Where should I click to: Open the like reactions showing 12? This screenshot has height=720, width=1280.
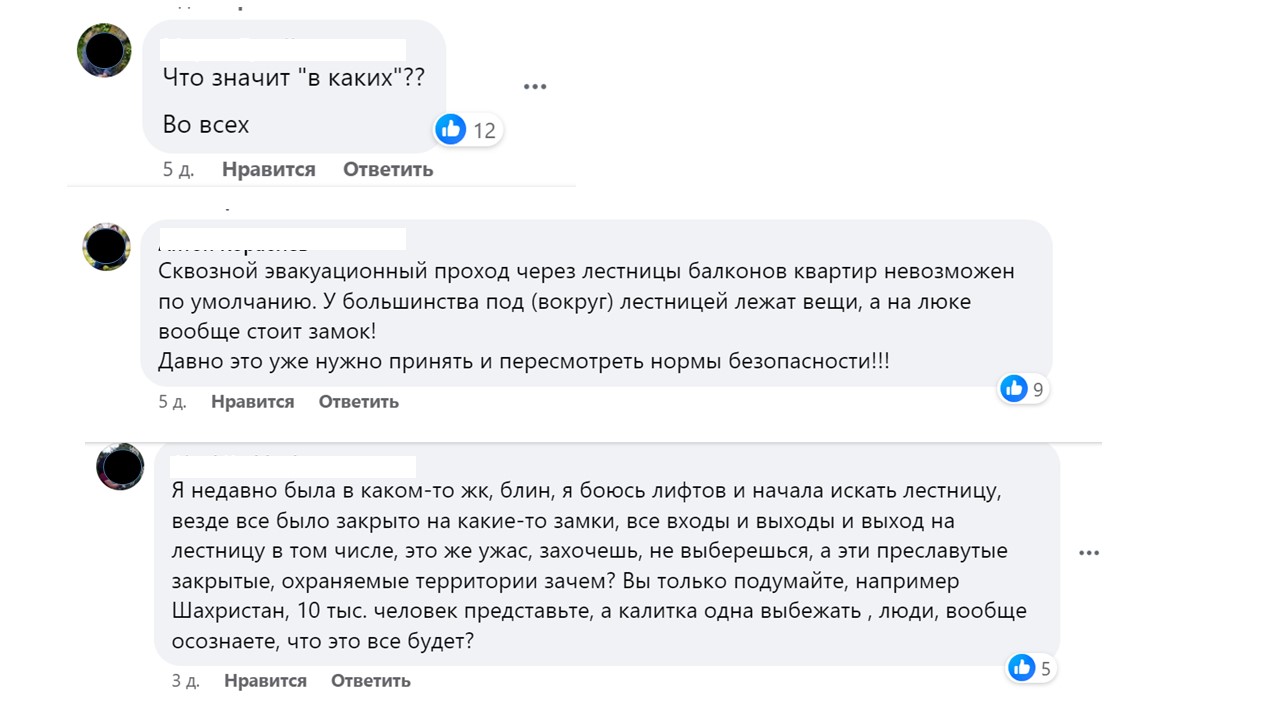point(466,129)
